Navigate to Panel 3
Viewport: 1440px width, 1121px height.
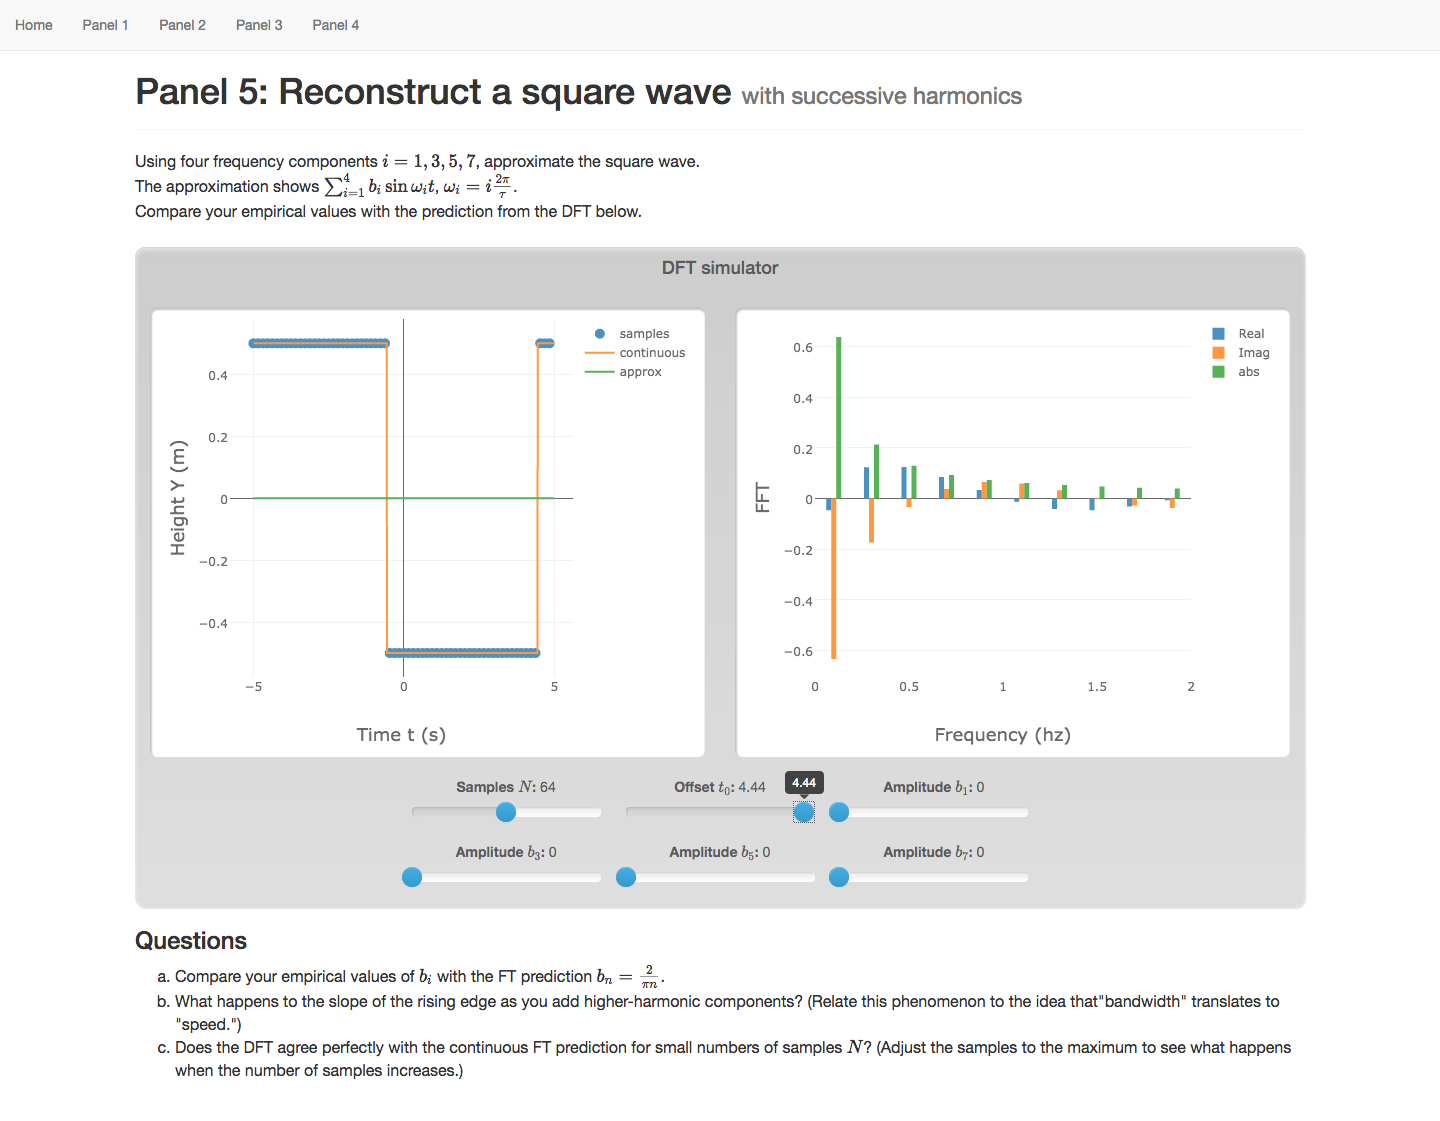pos(259,25)
